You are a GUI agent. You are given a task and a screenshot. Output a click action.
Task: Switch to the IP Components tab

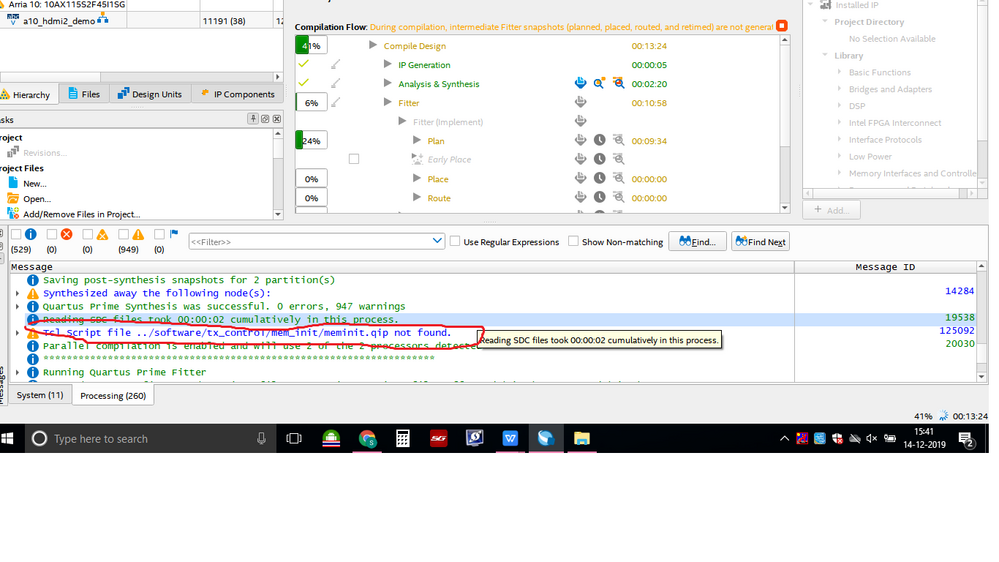click(x=237, y=94)
